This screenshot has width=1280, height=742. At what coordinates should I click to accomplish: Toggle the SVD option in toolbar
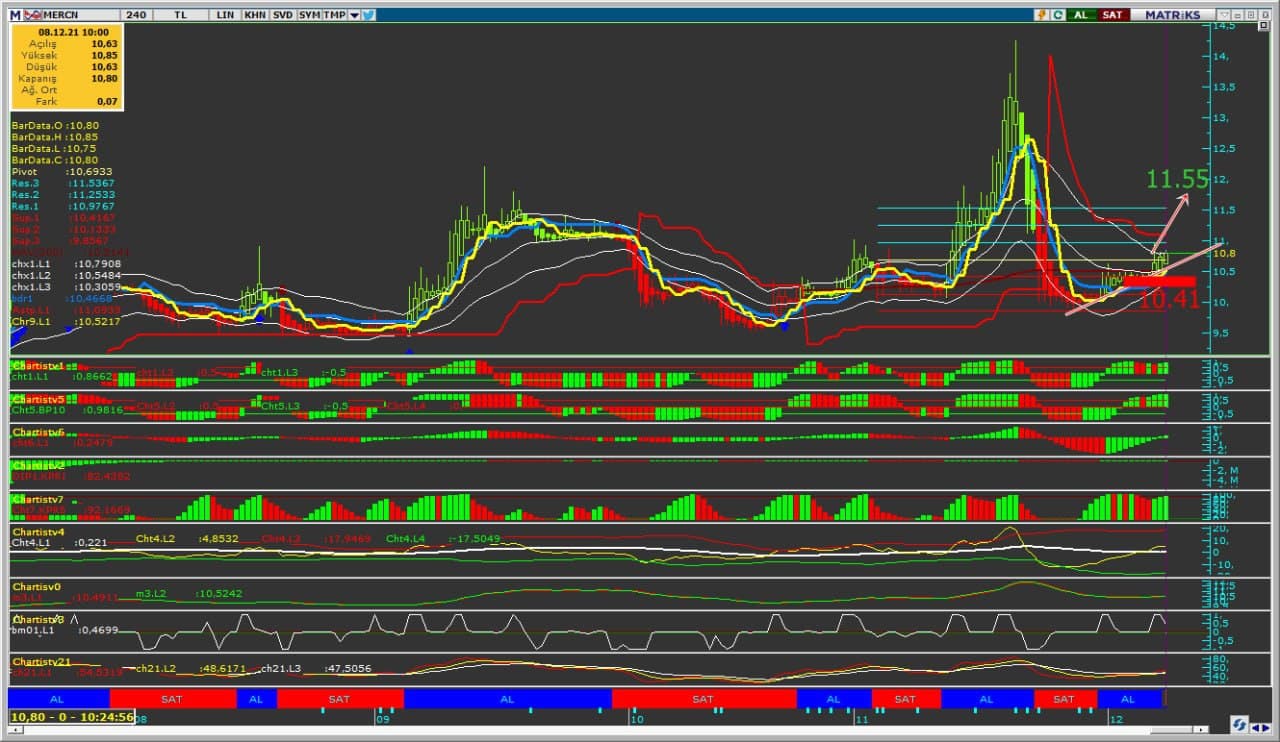(x=283, y=15)
